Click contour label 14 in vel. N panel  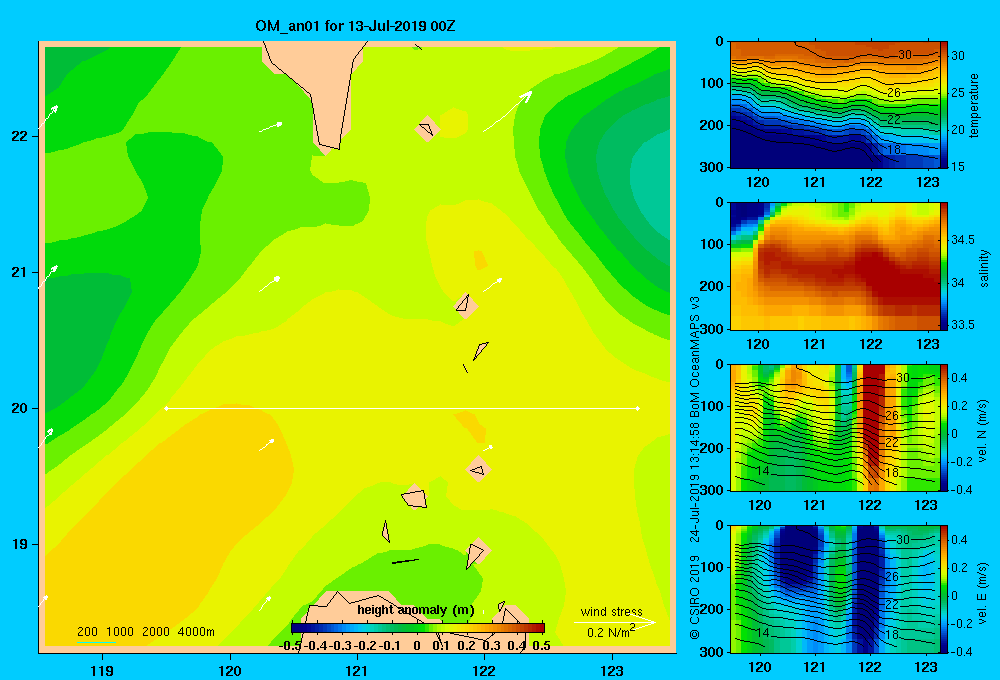[x=763, y=471]
